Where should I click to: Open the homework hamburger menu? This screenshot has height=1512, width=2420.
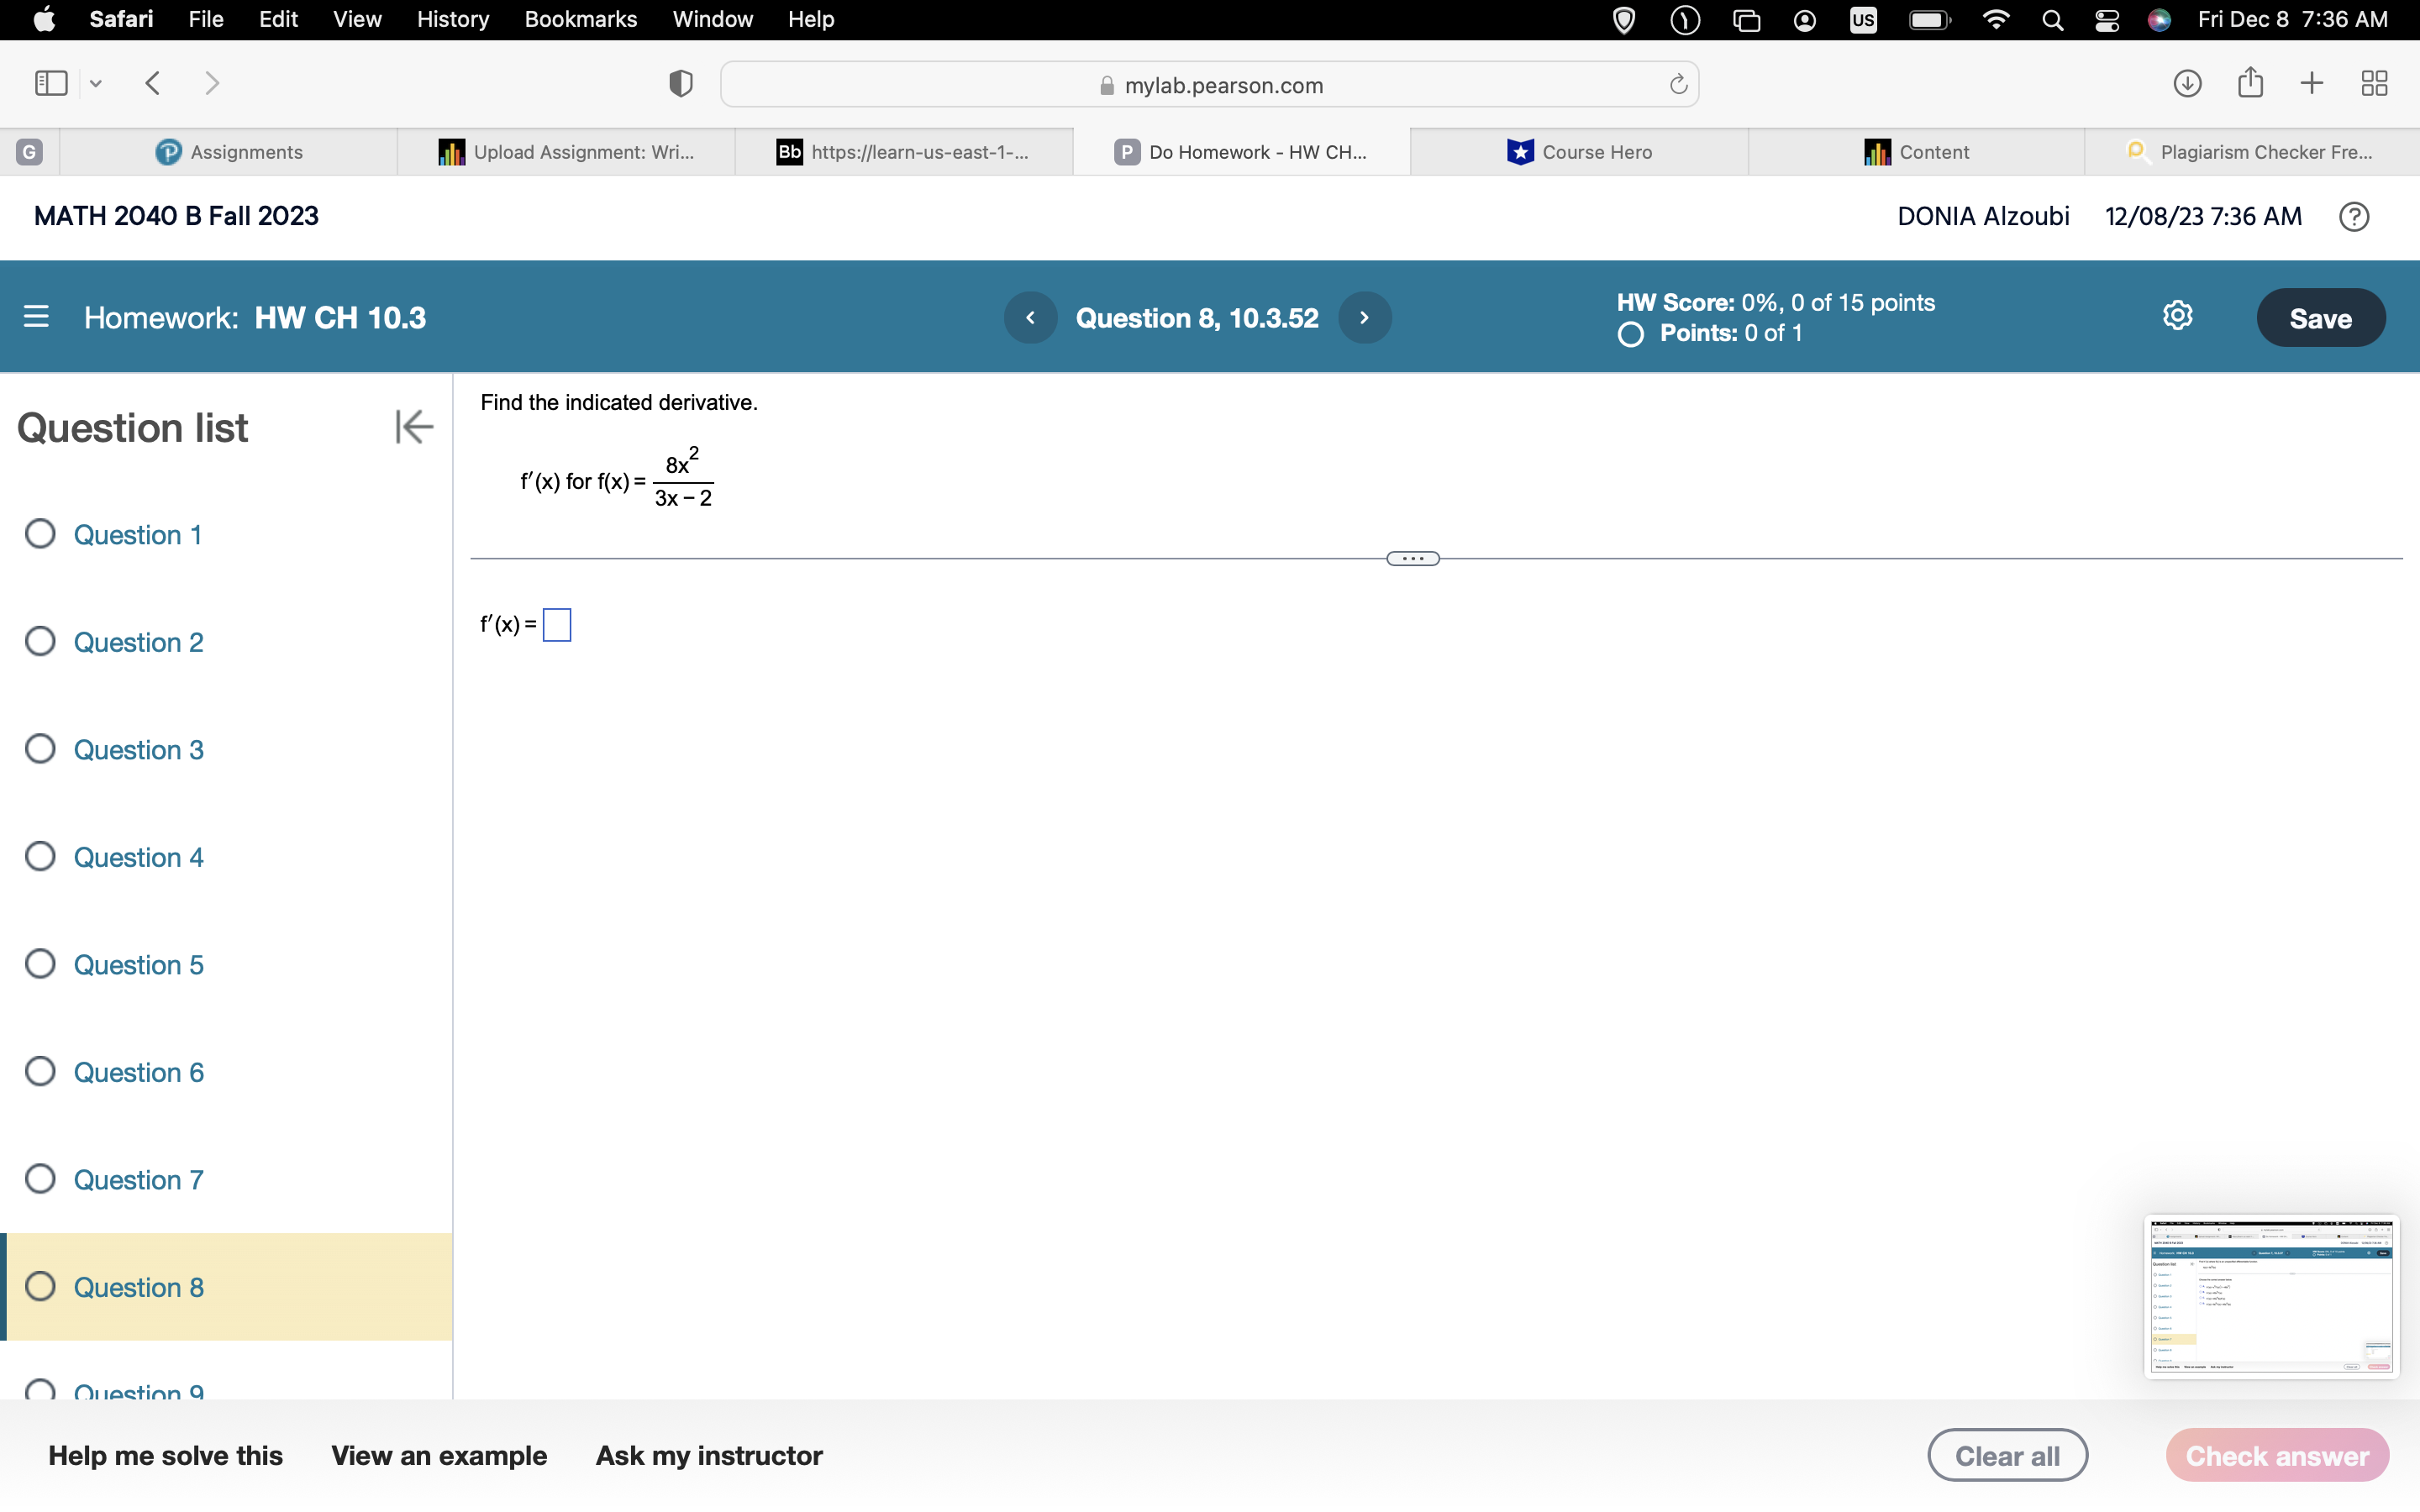(36, 317)
